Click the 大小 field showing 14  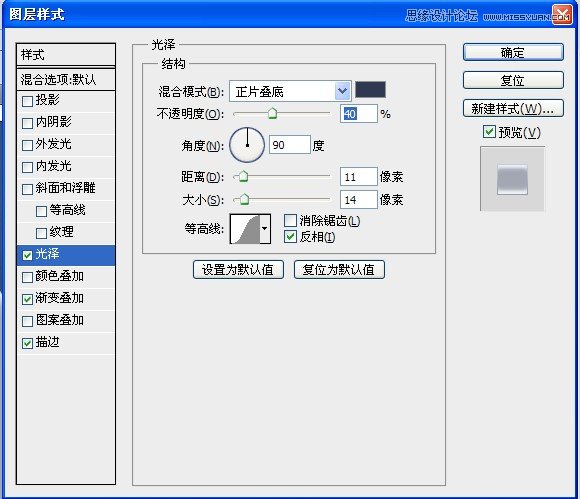358,200
